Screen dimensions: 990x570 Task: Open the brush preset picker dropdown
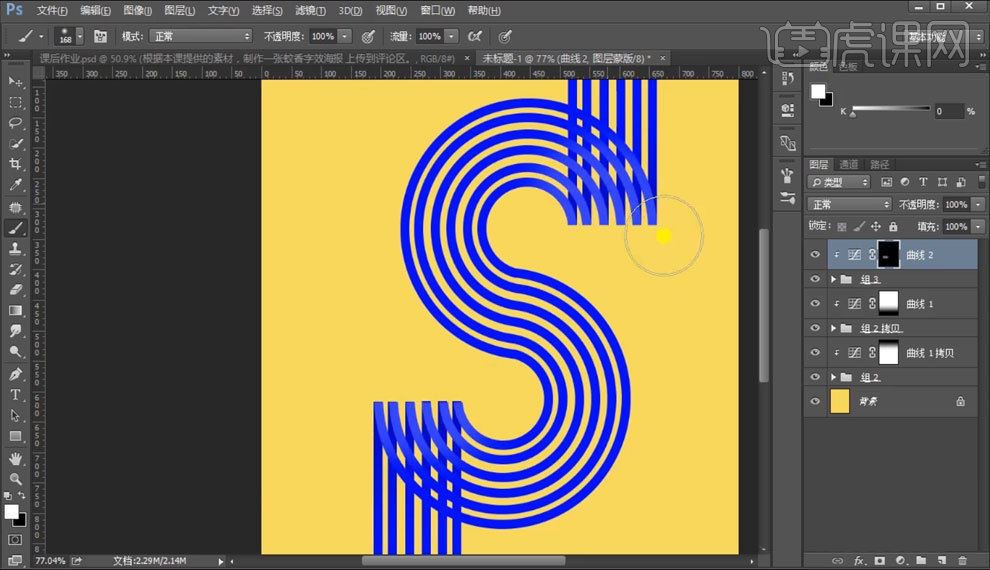(80, 37)
